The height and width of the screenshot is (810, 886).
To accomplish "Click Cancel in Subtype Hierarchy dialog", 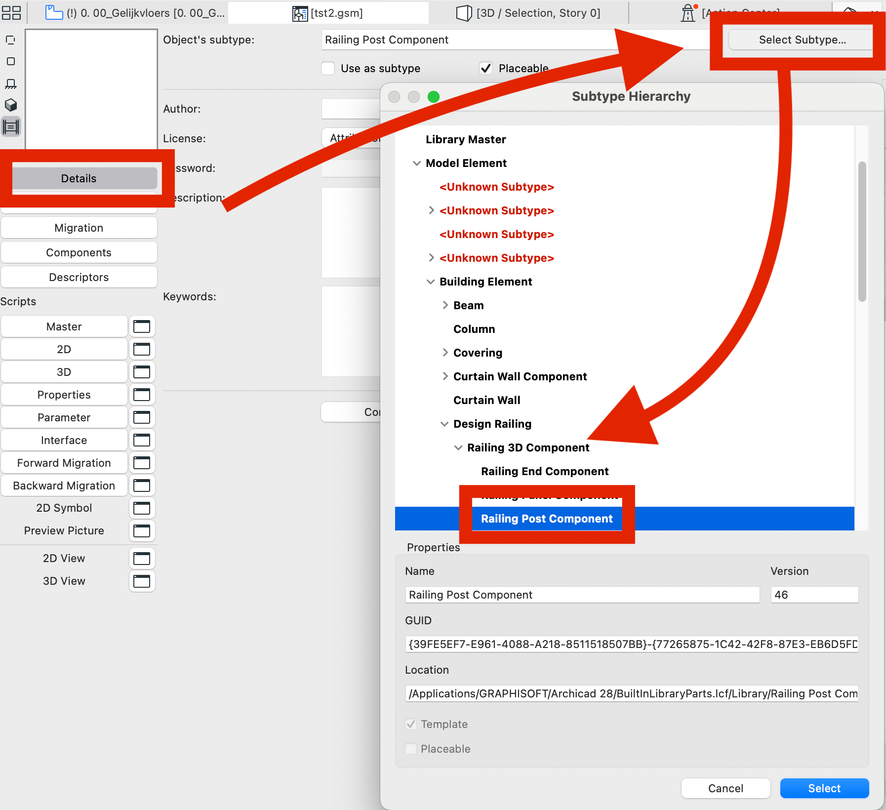I will point(726,789).
